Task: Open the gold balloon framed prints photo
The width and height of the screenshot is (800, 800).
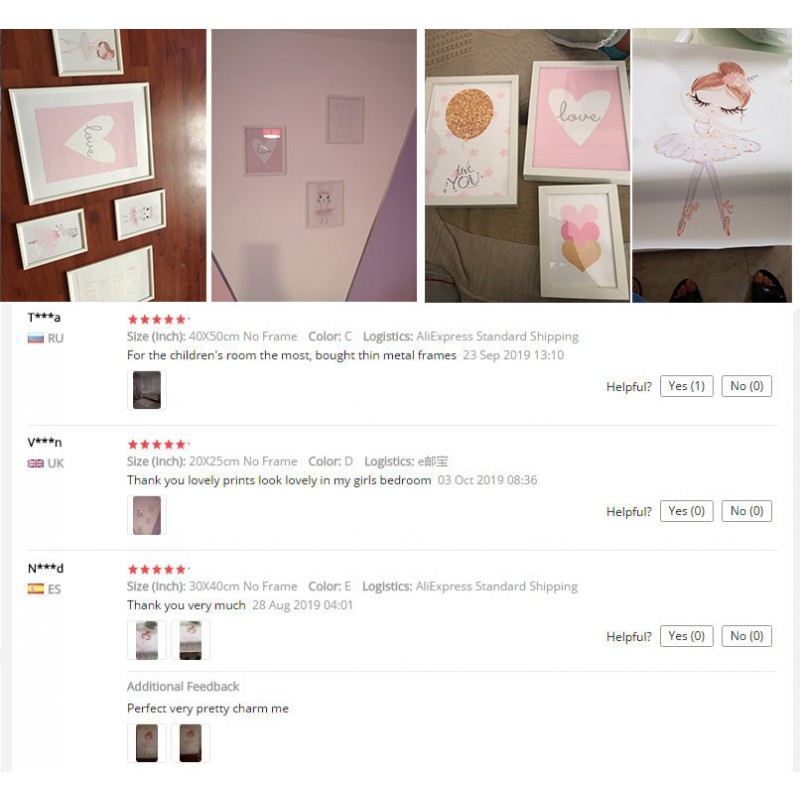Action: [528, 165]
